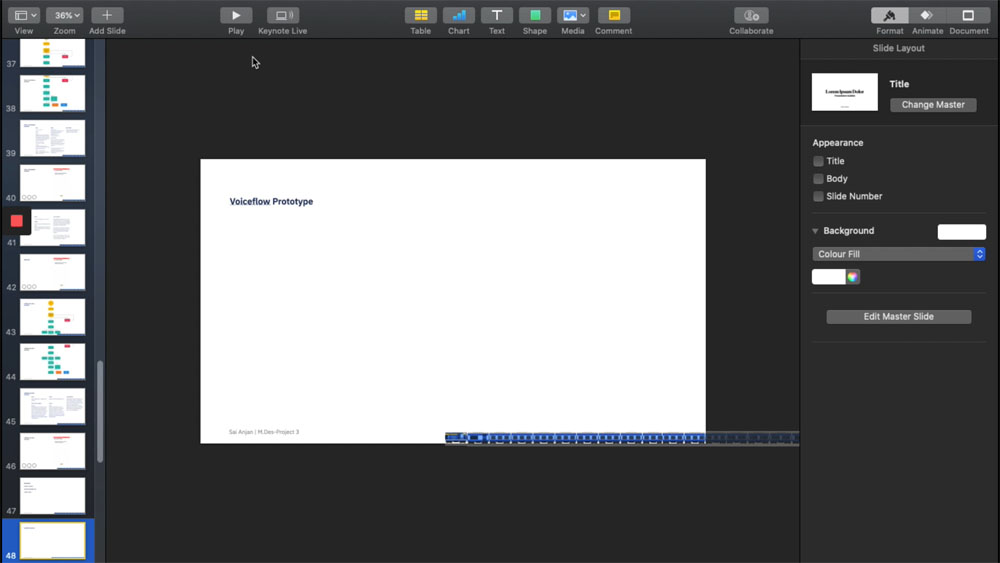Viewport: 1000px width, 563px height.
Task: Click the Change Master button
Action: tap(933, 105)
